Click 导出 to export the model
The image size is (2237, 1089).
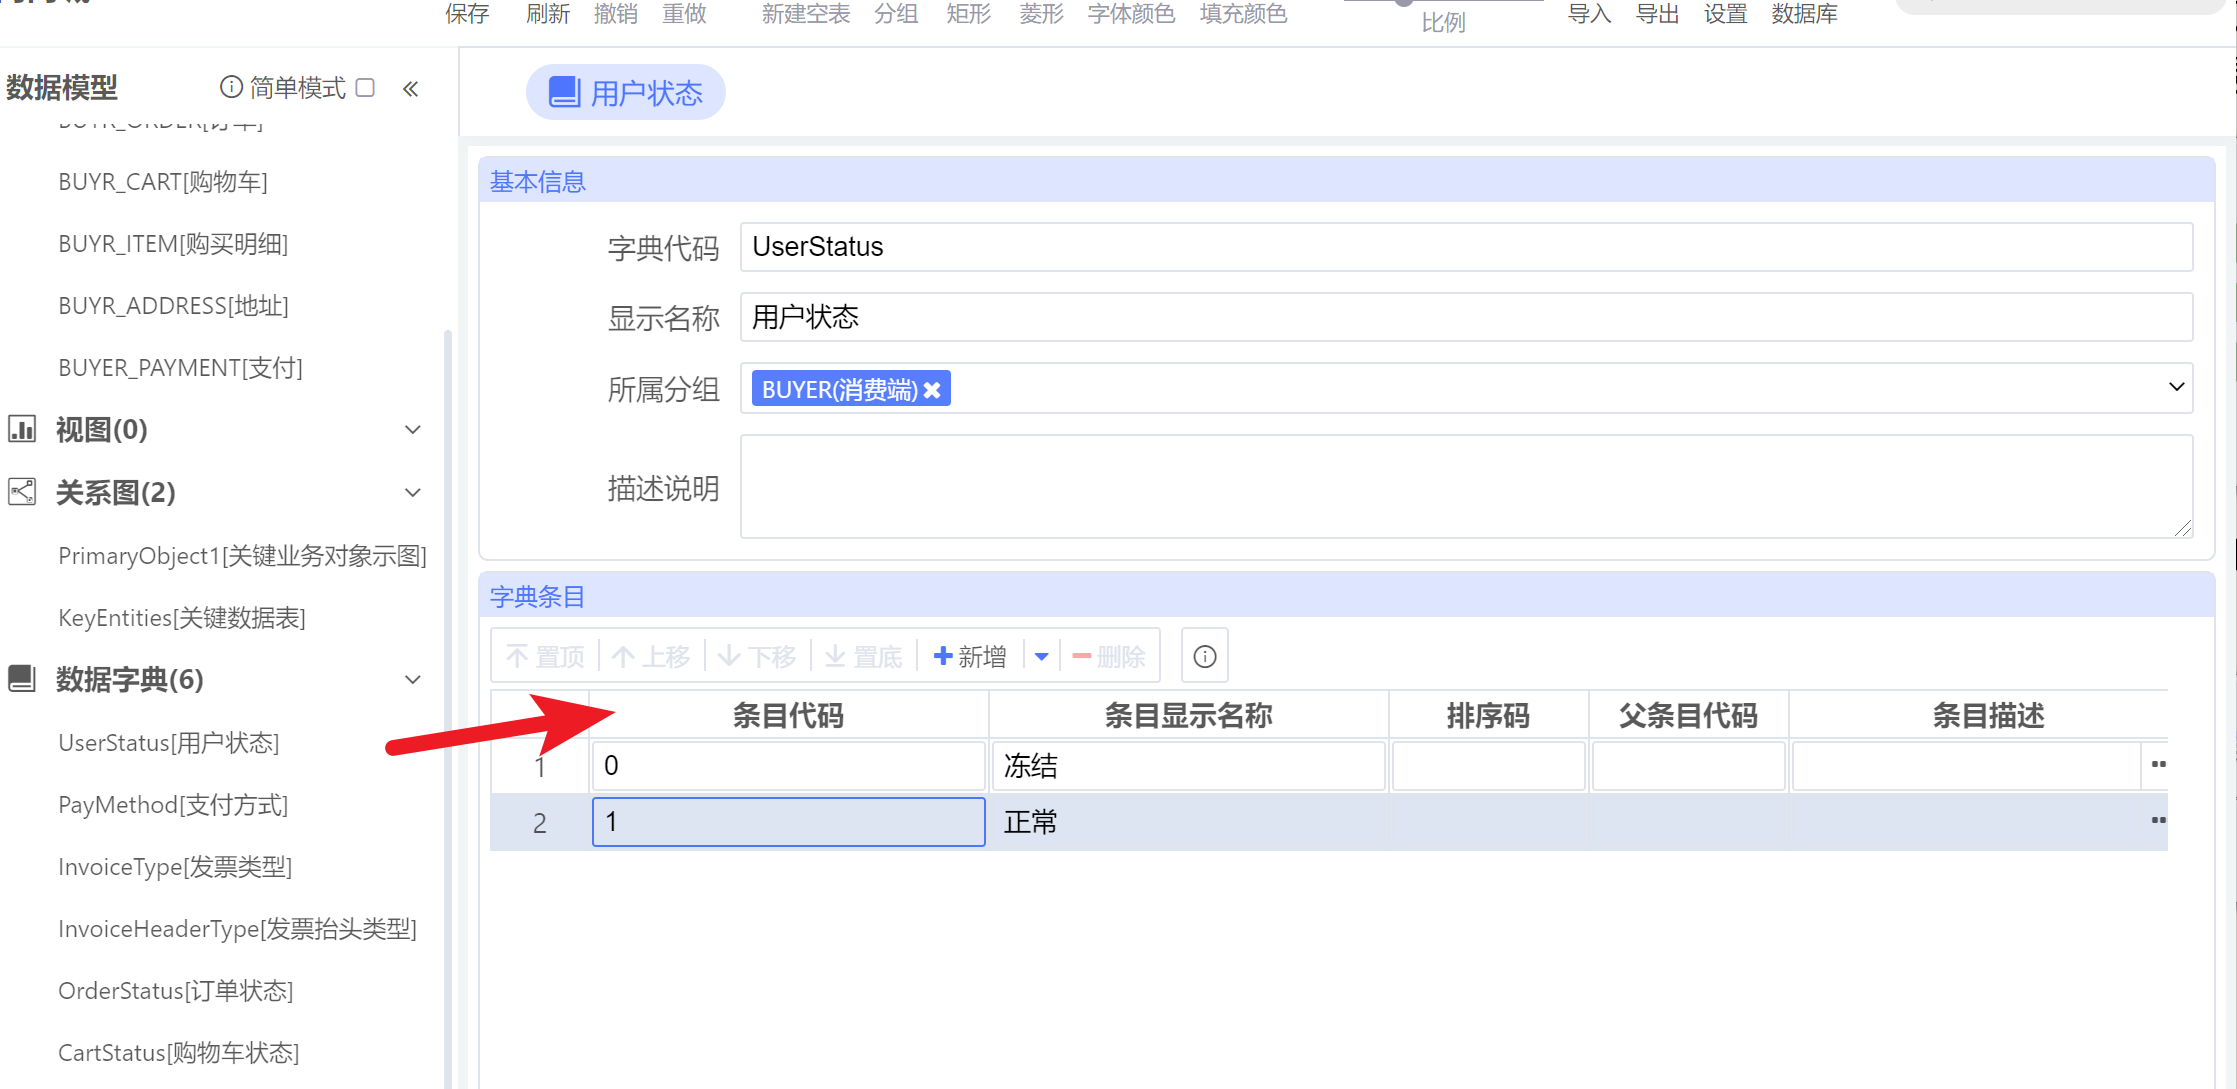[1656, 13]
